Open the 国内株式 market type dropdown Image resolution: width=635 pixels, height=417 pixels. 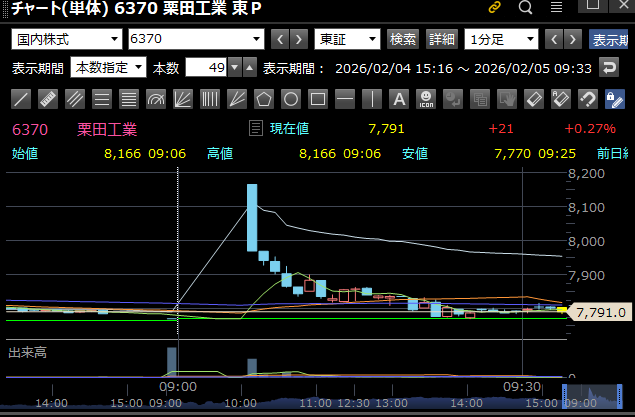pyautogui.click(x=66, y=40)
